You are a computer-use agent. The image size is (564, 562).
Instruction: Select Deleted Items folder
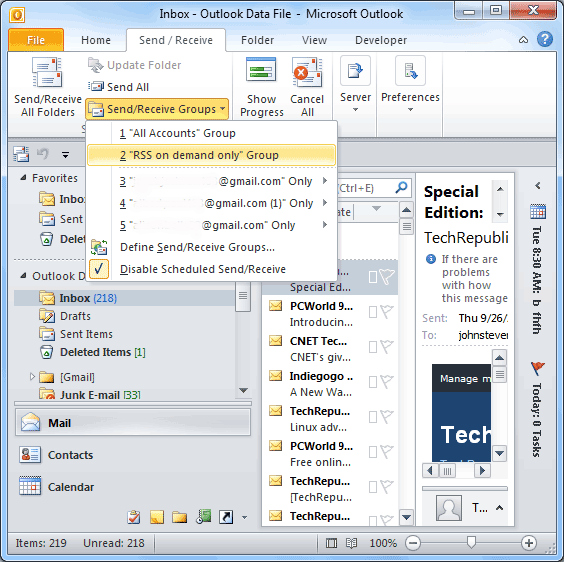point(102,352)
